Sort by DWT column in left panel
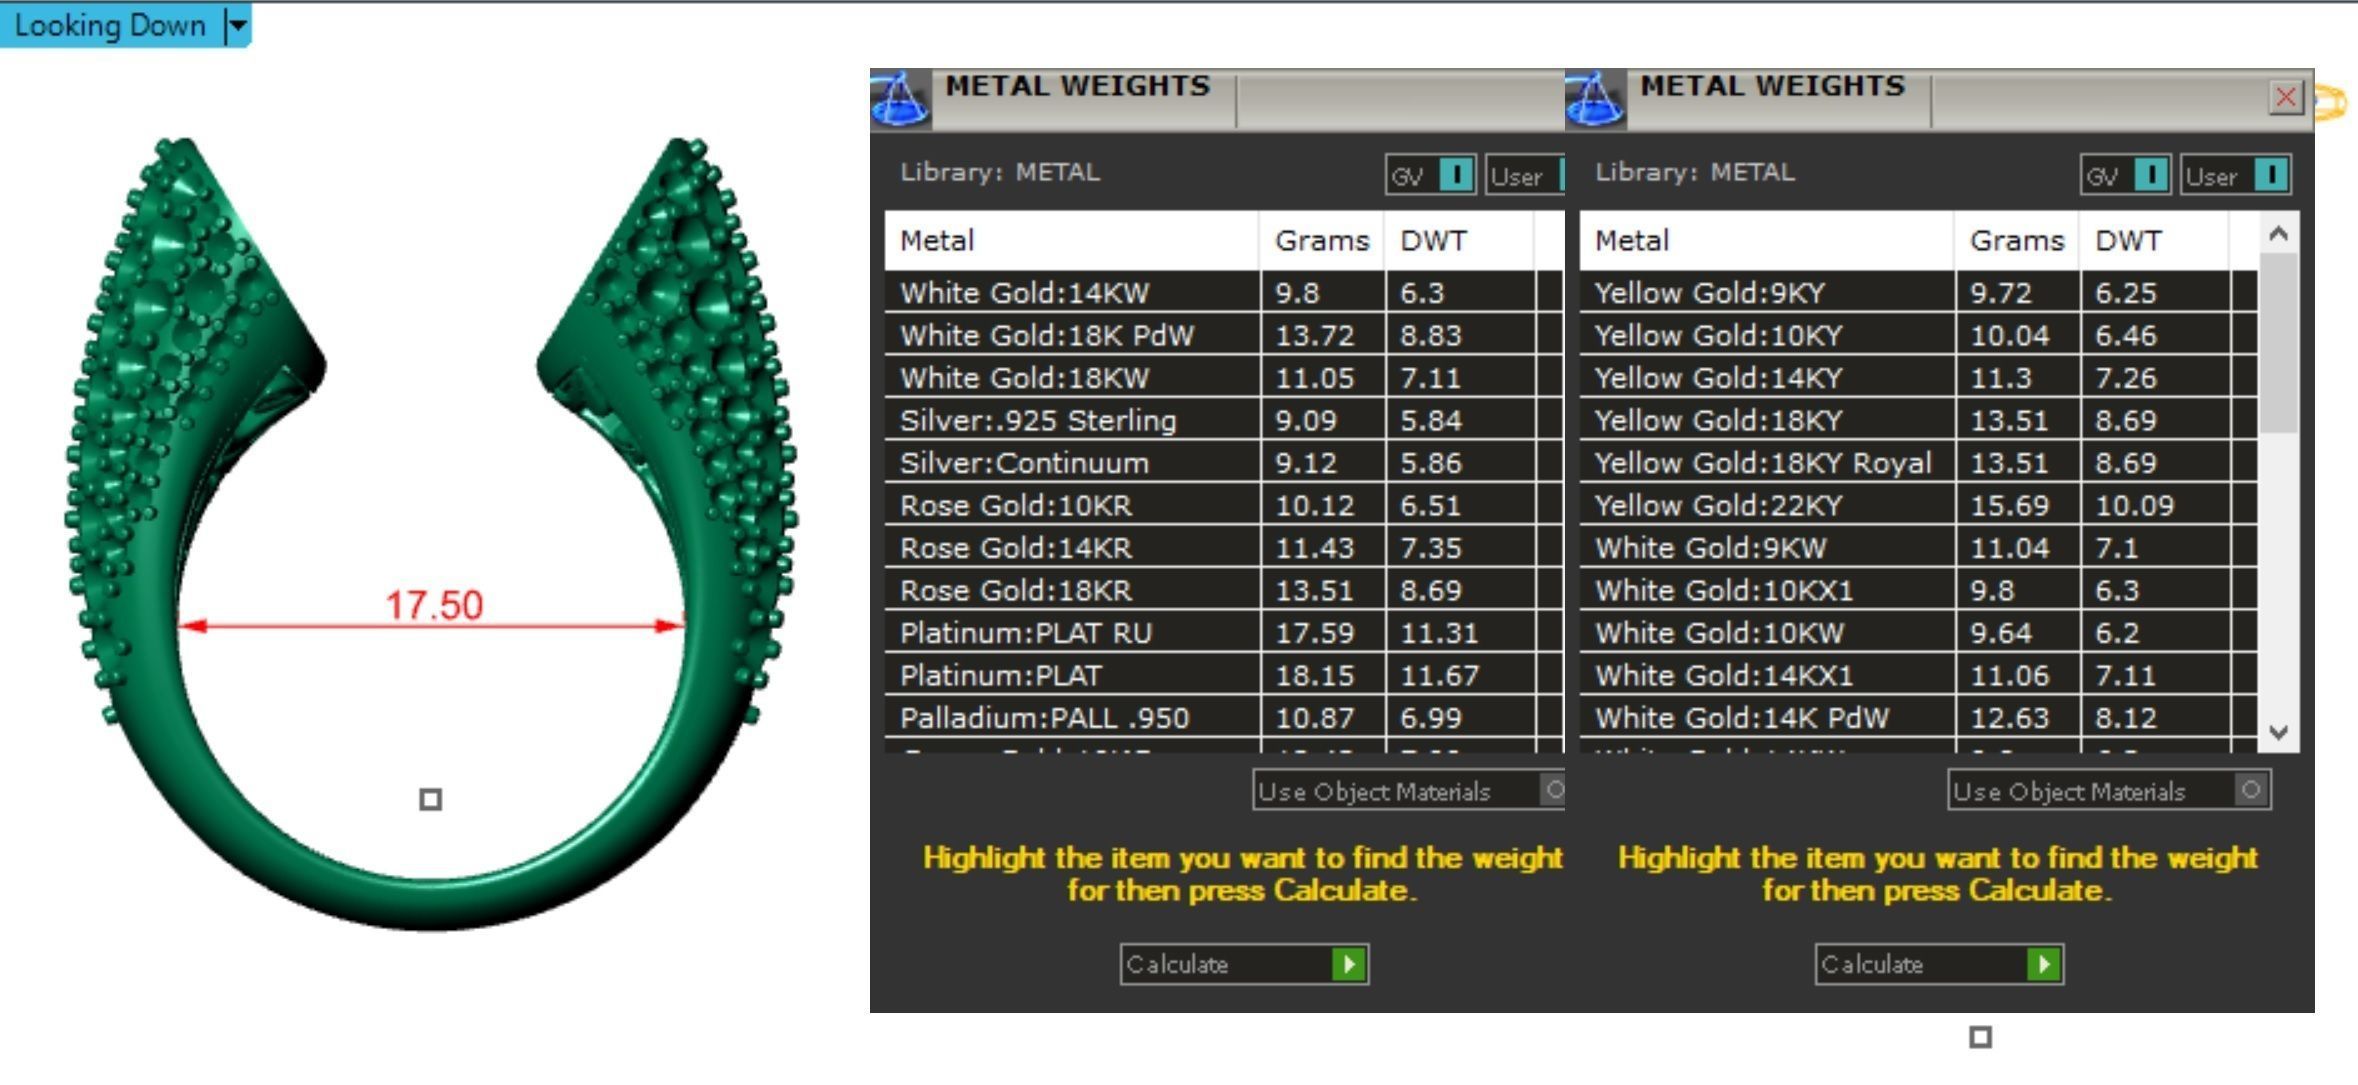2358x1085 pixels. (x=1459, y=240)
